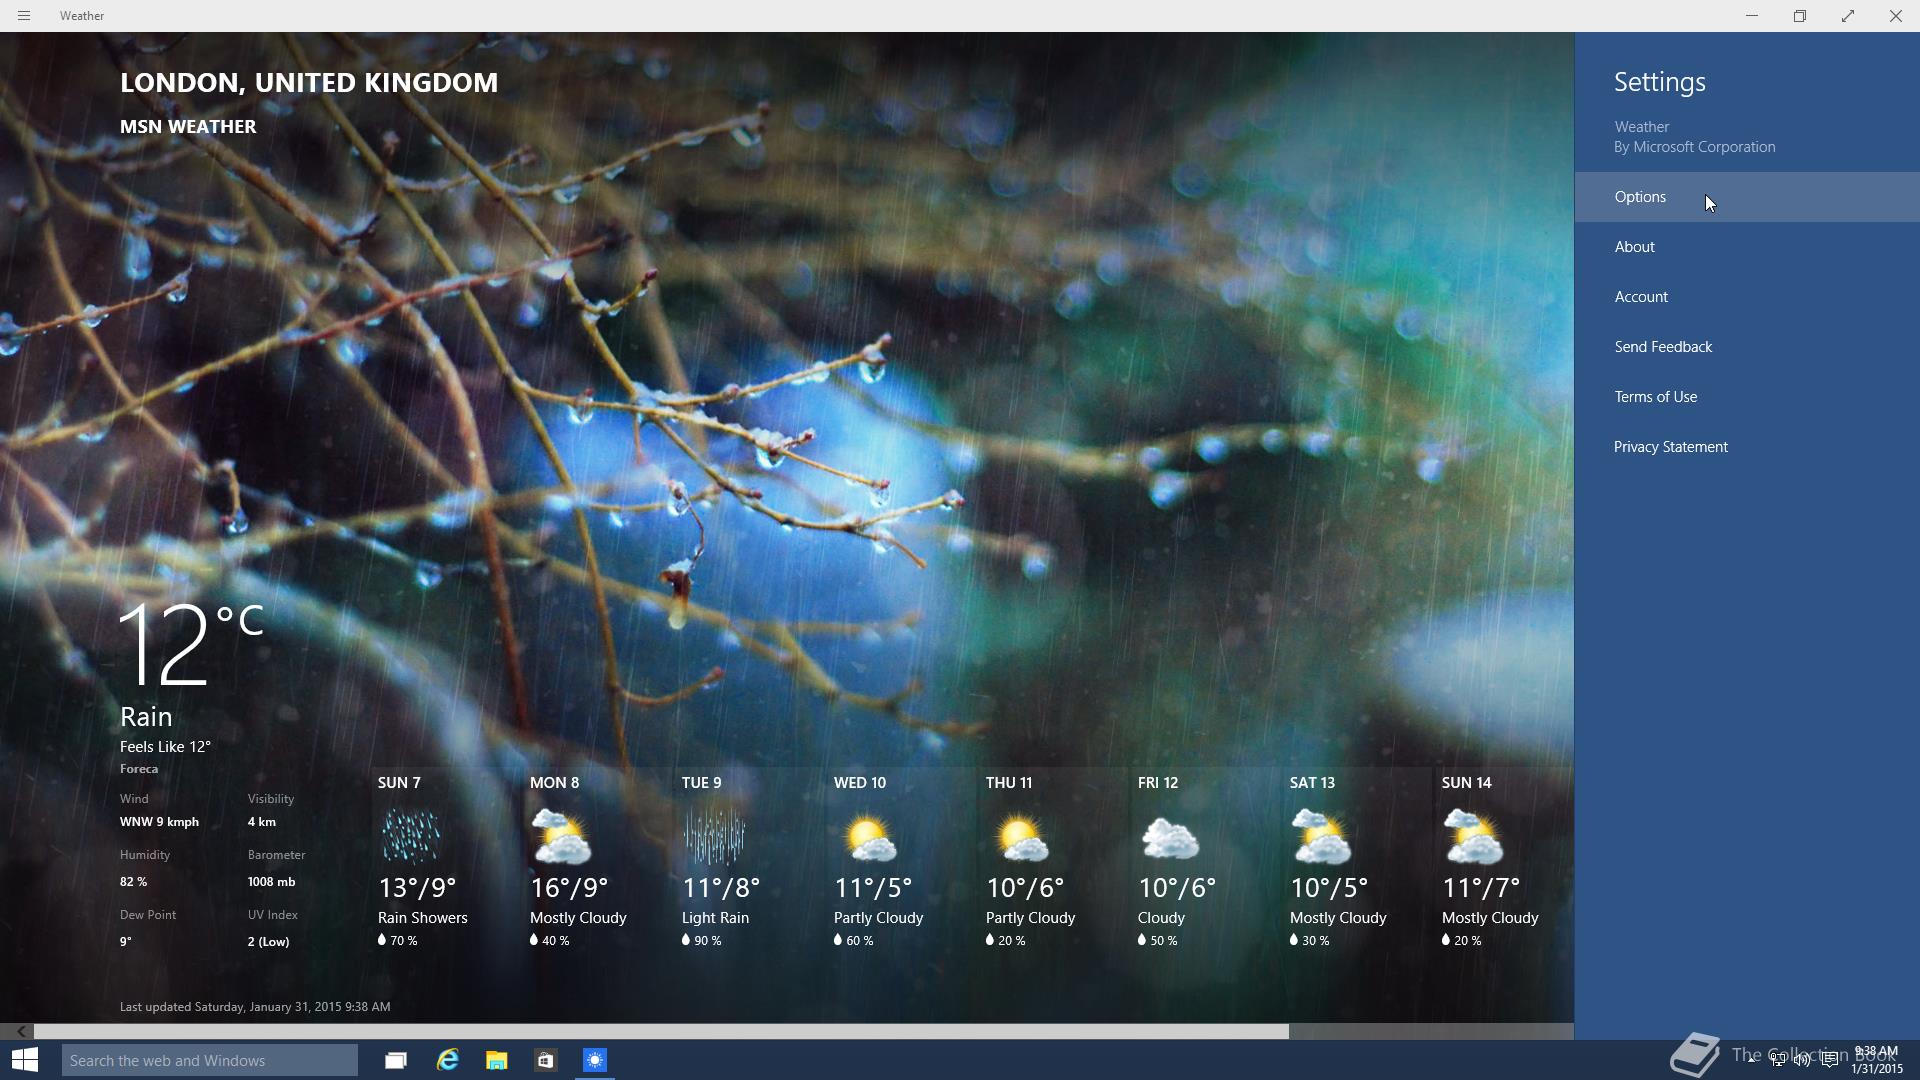Click the Search the web and Windows box

(210, 1061)
